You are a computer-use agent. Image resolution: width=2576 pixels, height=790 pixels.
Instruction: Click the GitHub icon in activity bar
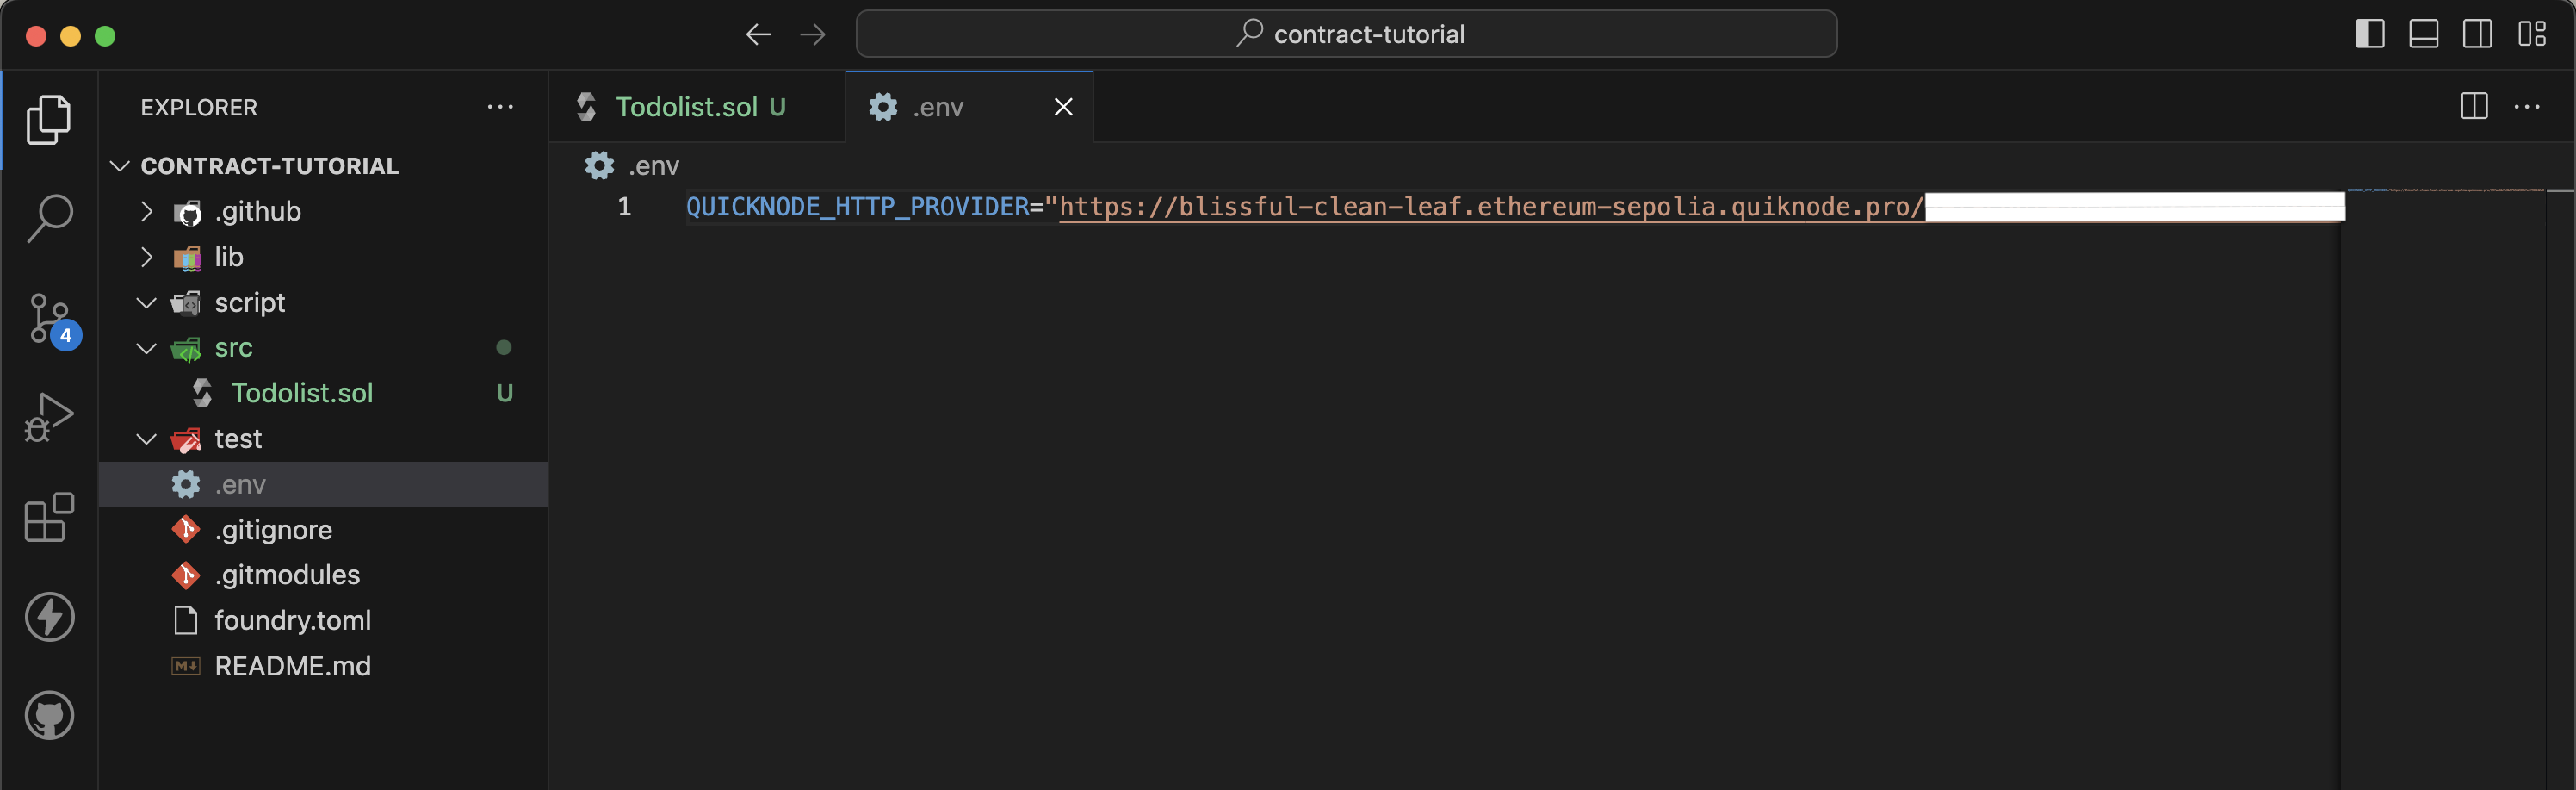tap(49, 715)
